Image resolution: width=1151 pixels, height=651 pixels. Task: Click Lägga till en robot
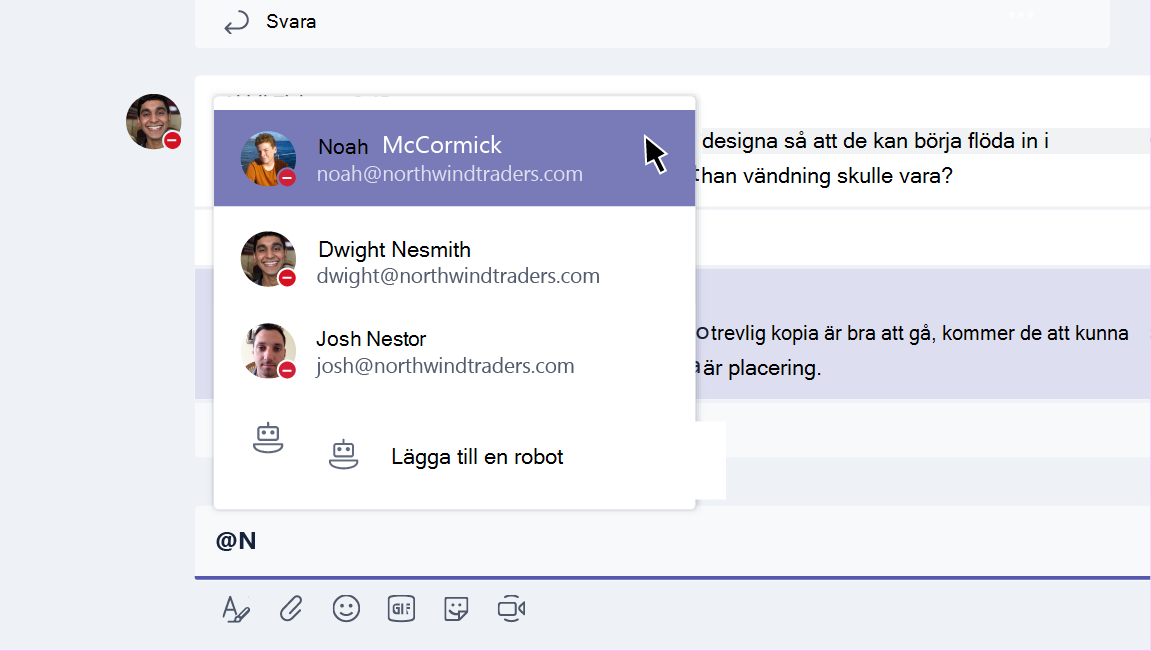[x=477, y=457]
